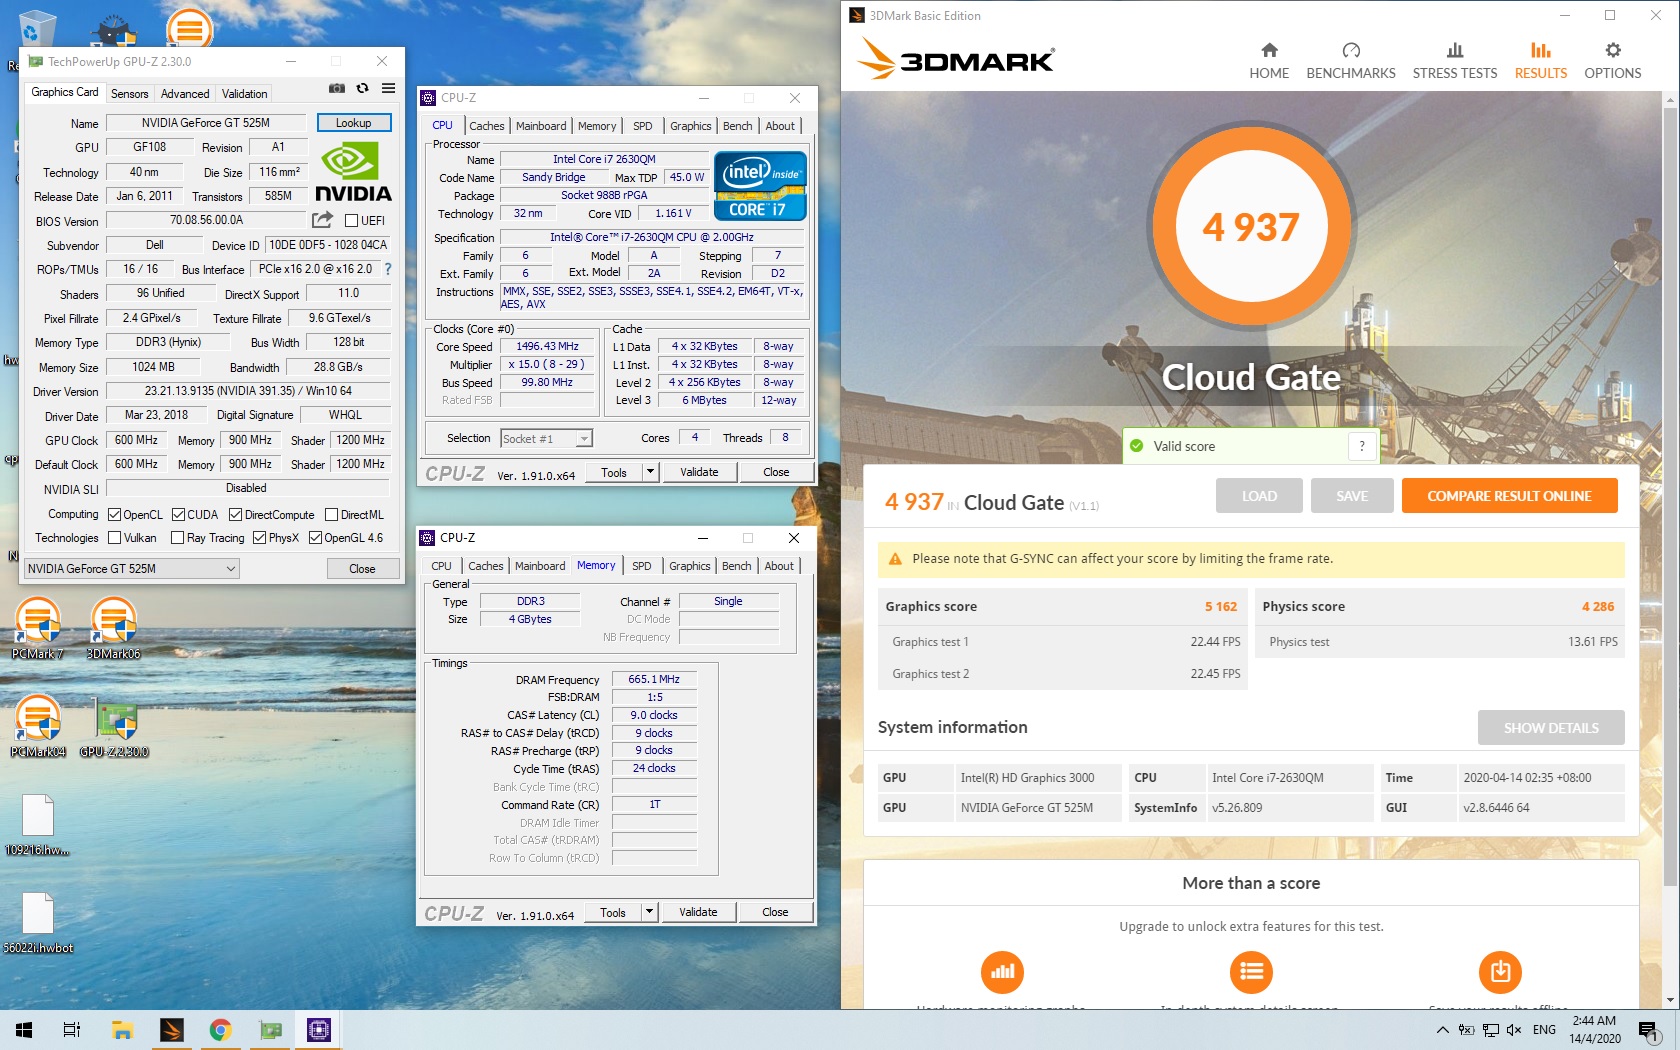Viewport: 1680px width, 1050px height.
Task: Open Caches tab in lower CPU-Z
Action: (486, 566)
